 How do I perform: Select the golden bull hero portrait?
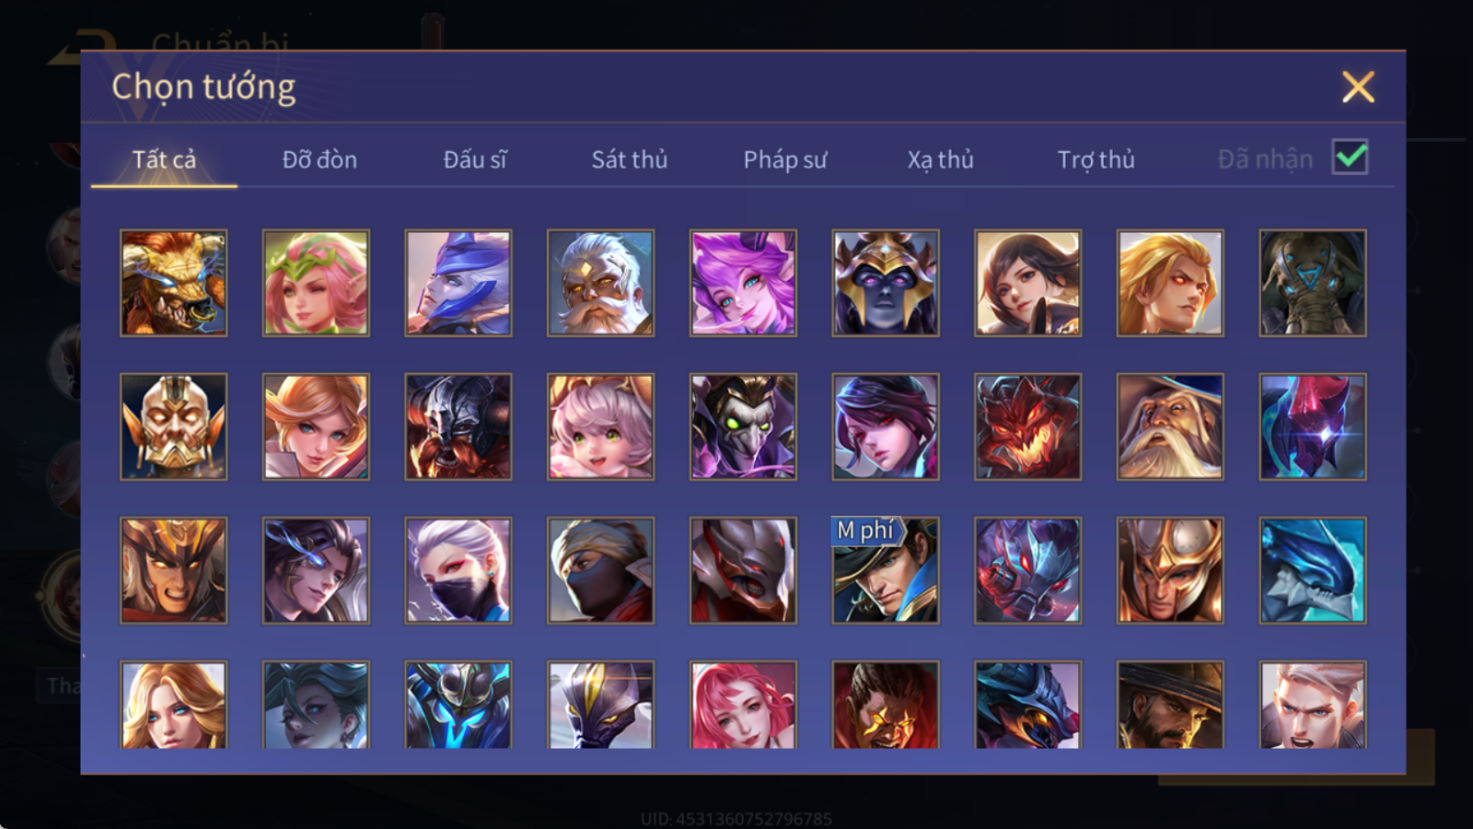pyautogui.click(x=174, y=283)
